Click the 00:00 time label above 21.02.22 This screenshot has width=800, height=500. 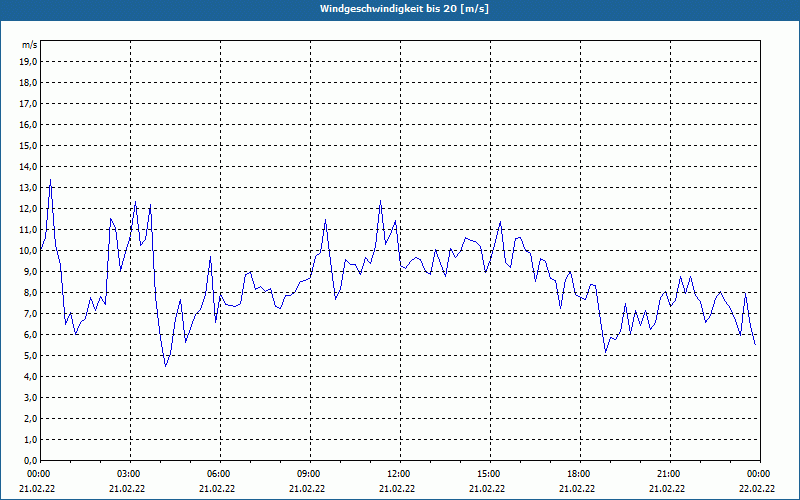(40, 474)
